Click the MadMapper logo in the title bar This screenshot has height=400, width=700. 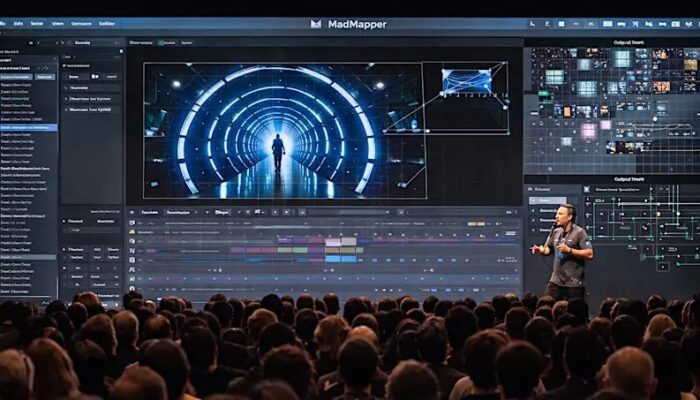click(x=316, y=24)
